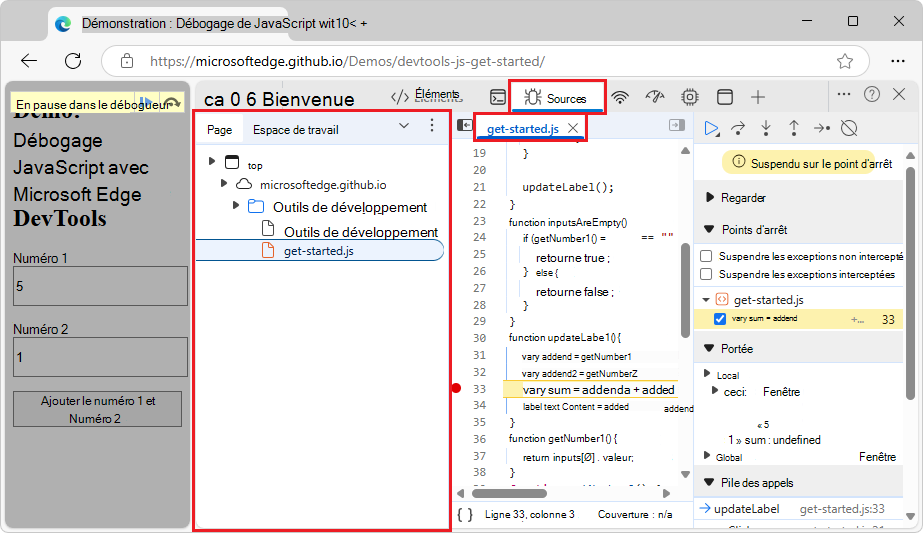The height and width of the screenshot is (533, 923).
Task: Expand the ceci: Fenêtre object
Action: (715, 390)
